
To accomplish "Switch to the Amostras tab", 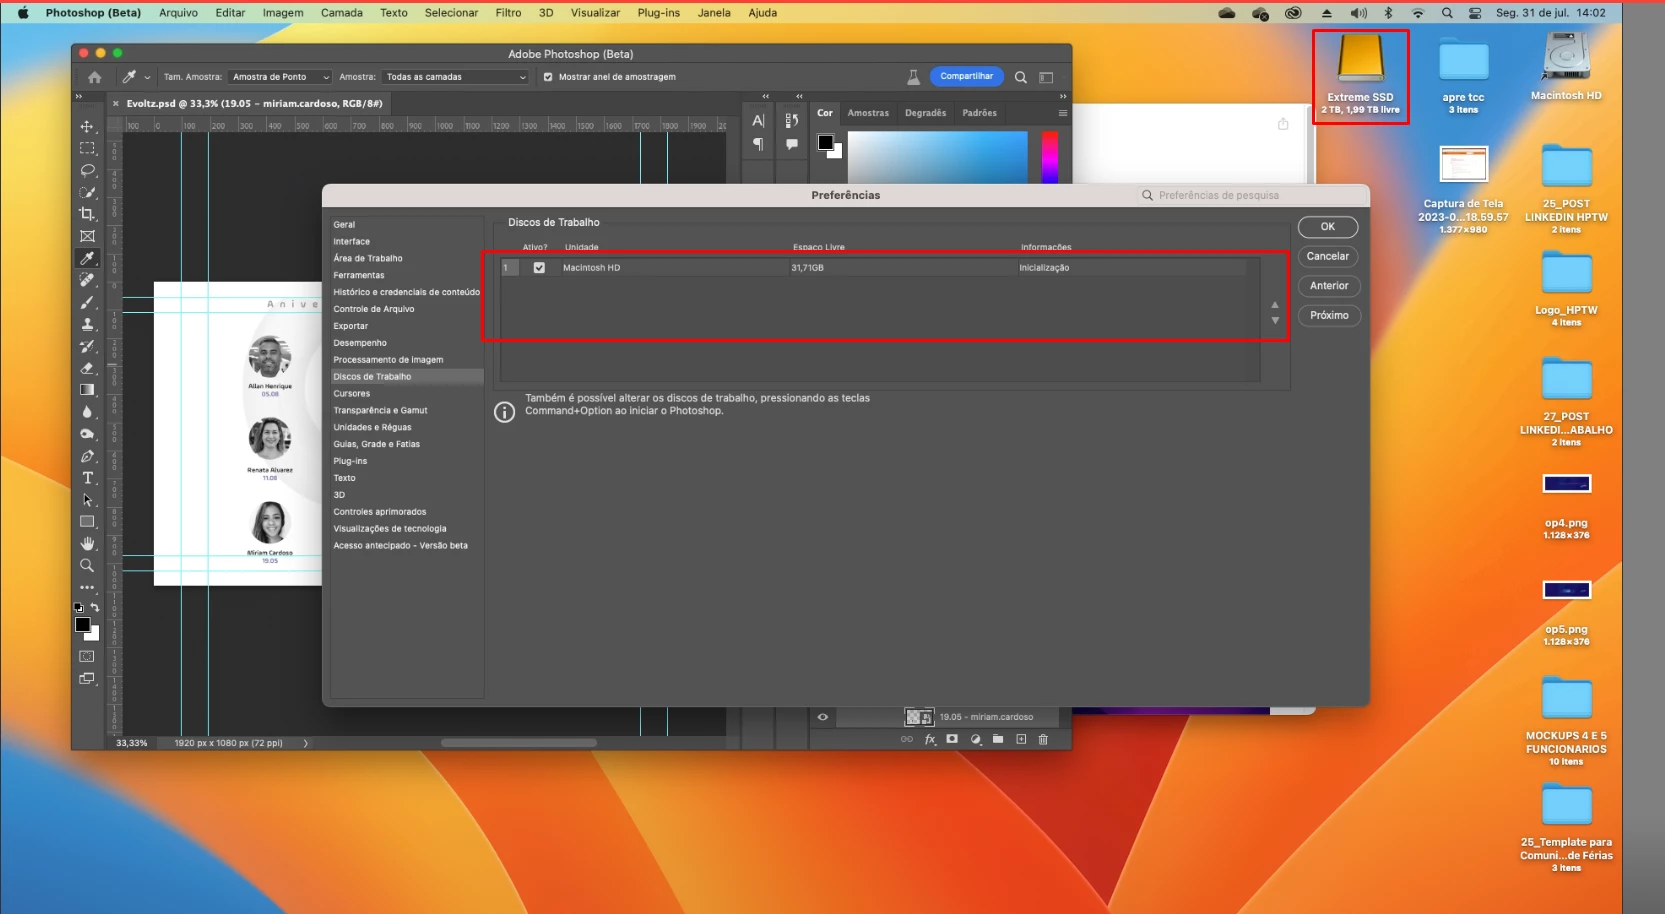I will click(868, 113).
